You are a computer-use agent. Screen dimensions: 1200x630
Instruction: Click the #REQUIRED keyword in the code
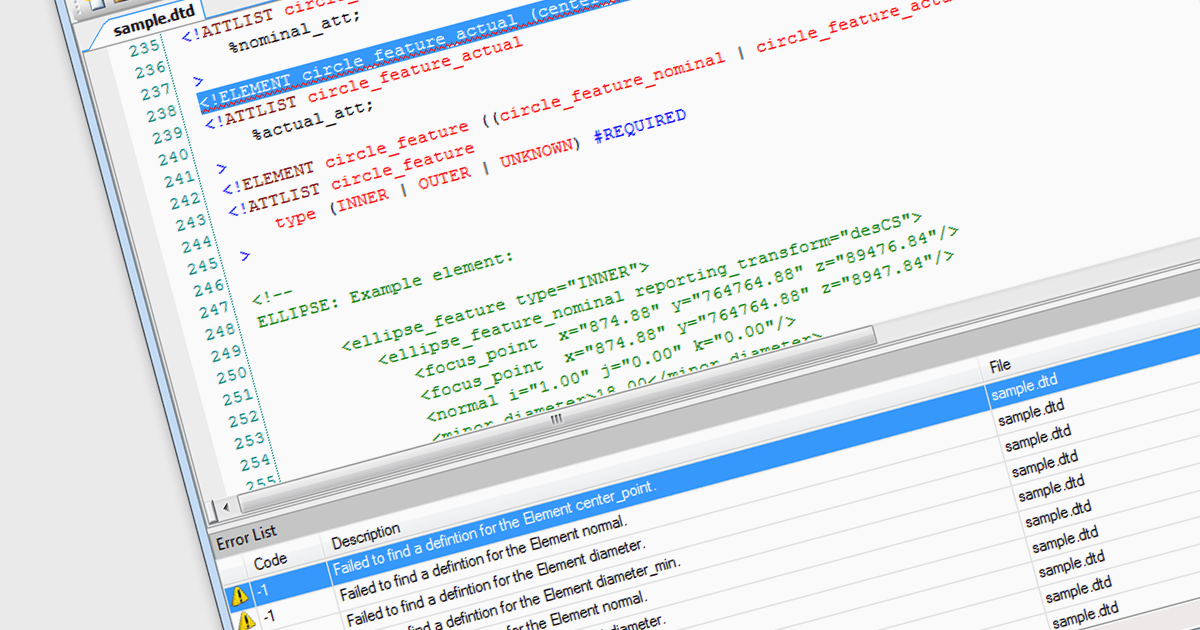(x=639, y=126)
